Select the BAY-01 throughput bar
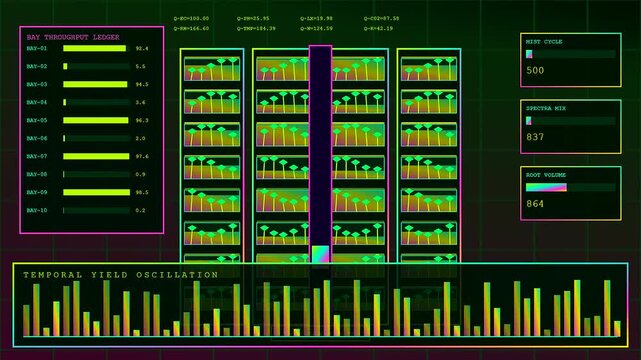641x360 pixels. pyautogui.click(x=97, y=48)
